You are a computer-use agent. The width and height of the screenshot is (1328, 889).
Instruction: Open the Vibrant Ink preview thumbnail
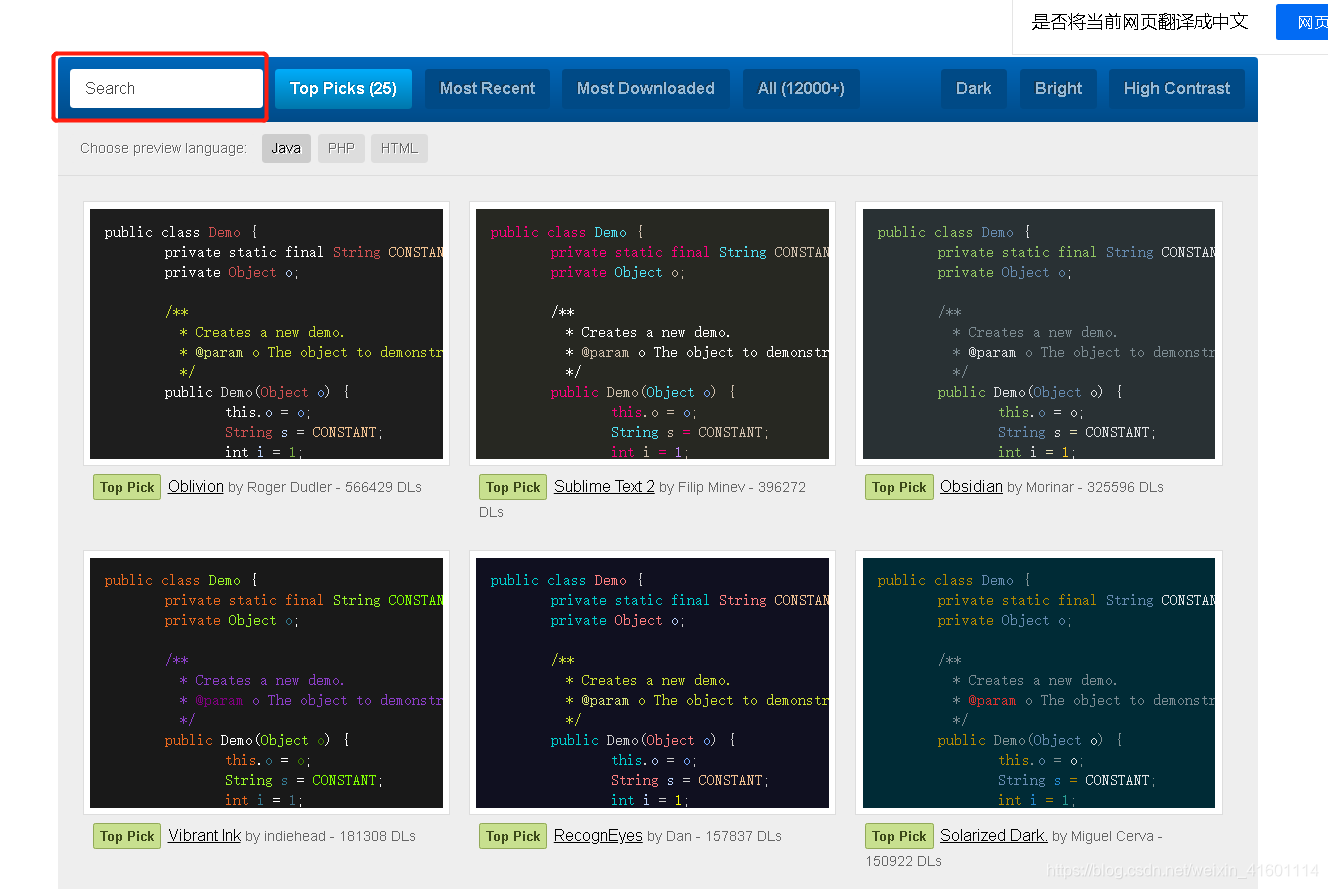click(266, 683)
